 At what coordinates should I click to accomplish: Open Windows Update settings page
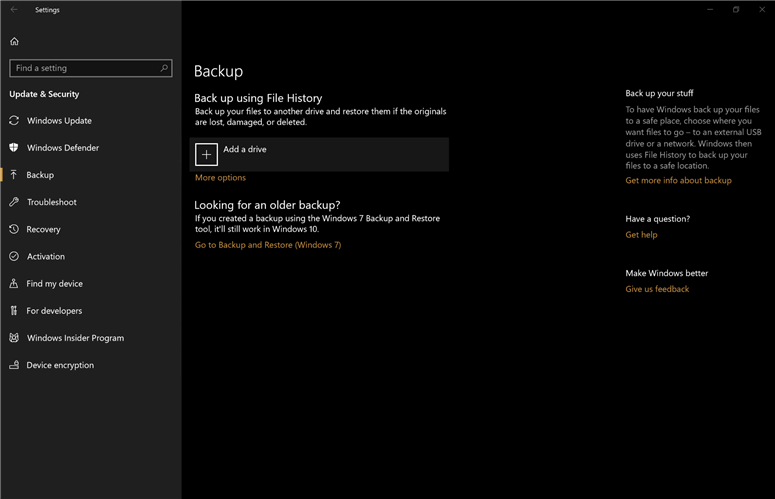[x=59, y=121]
